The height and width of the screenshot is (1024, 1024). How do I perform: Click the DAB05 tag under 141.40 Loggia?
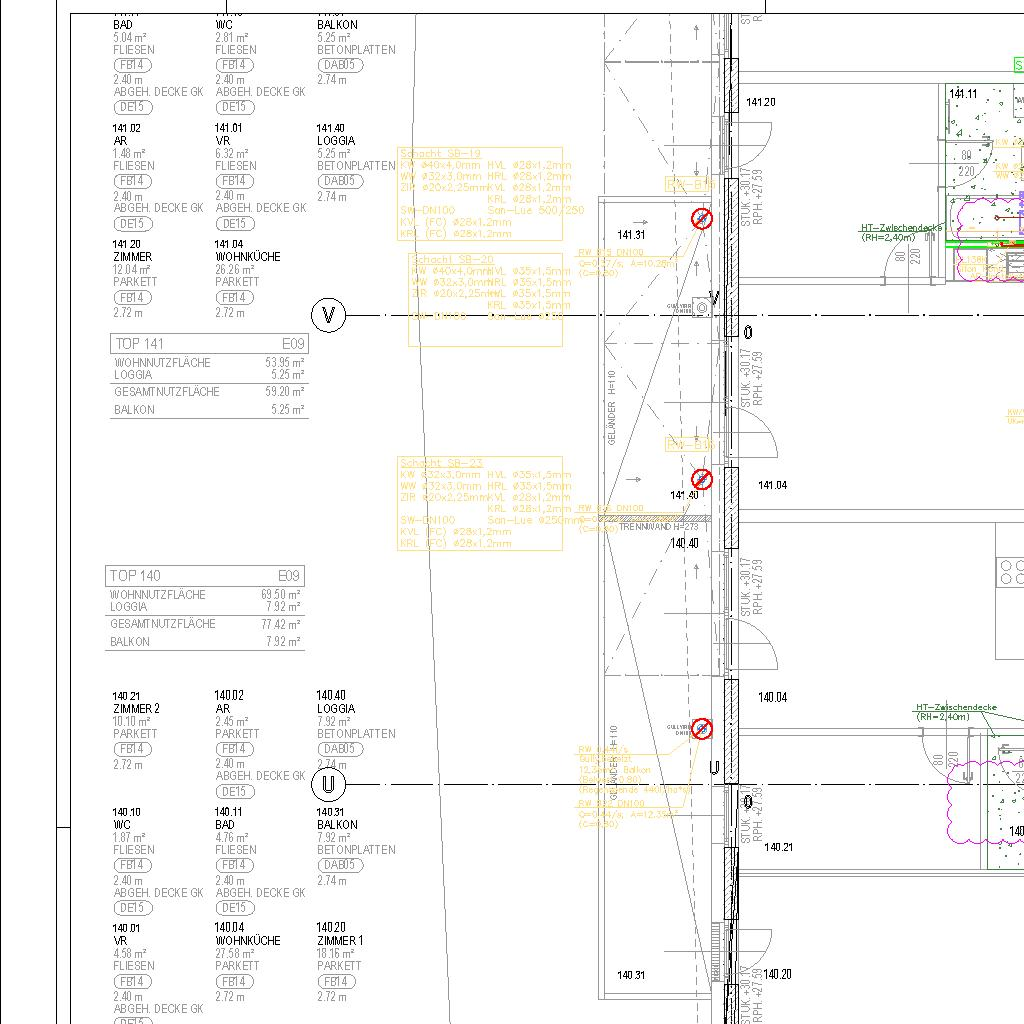tap(340, 181)
